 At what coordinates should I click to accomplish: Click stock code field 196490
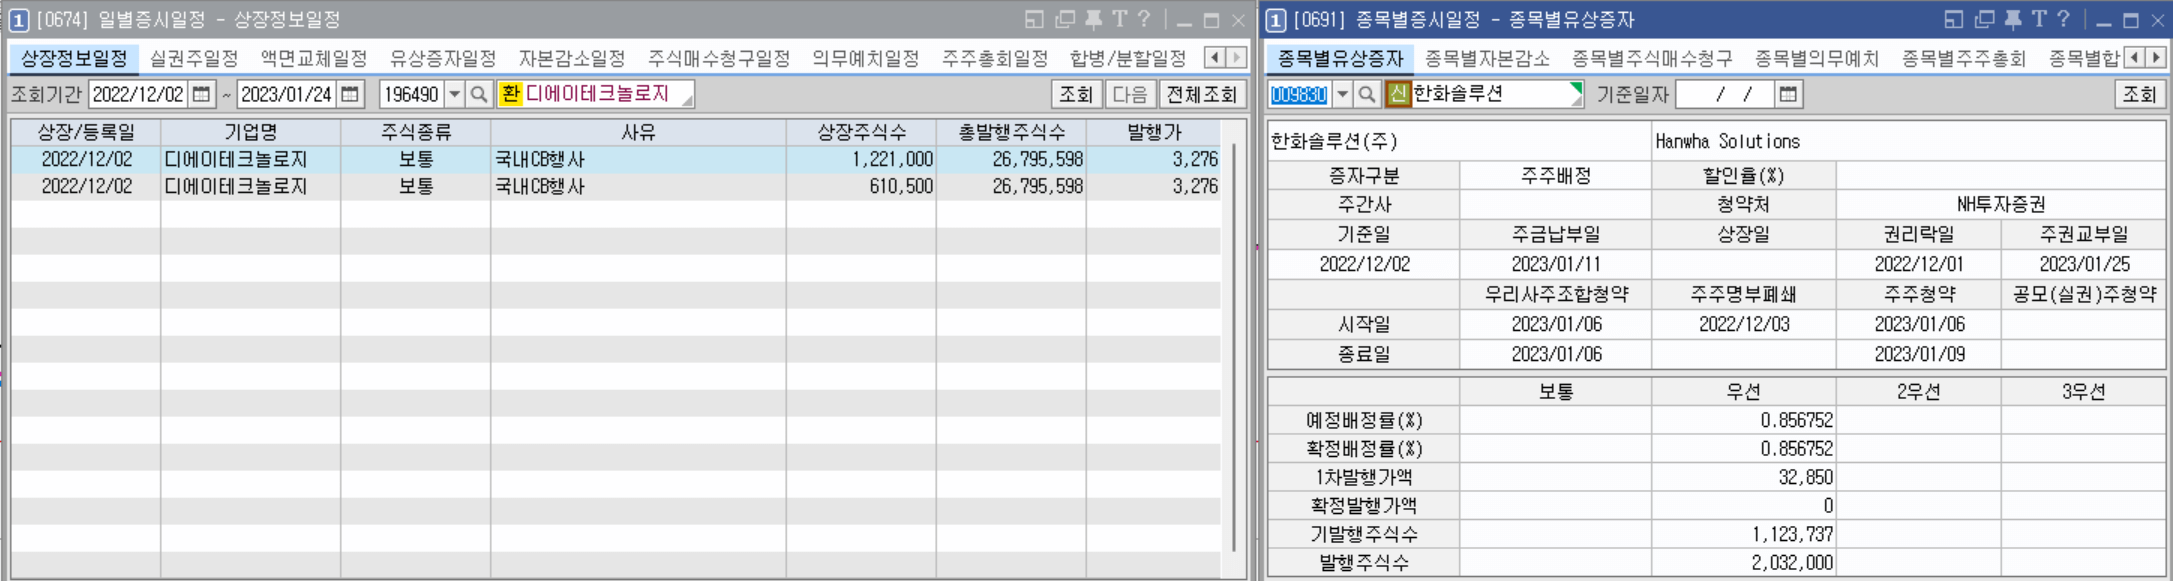click(412, 94)
